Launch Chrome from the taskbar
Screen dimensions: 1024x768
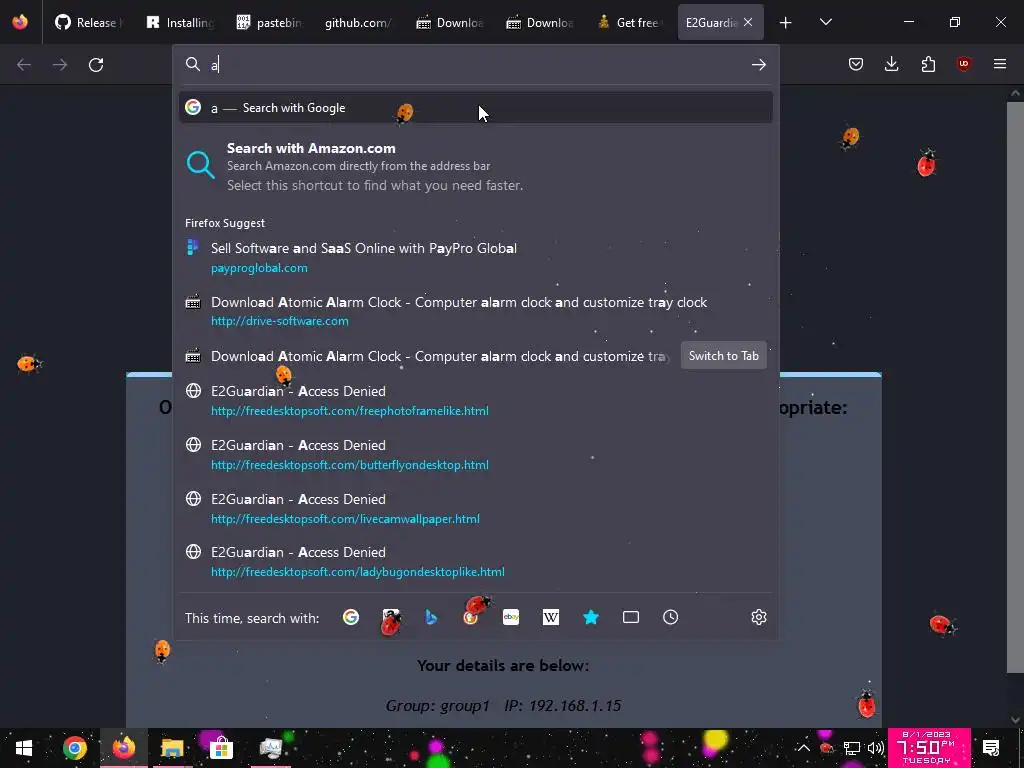pyautogui.click(x=74, y=748)
